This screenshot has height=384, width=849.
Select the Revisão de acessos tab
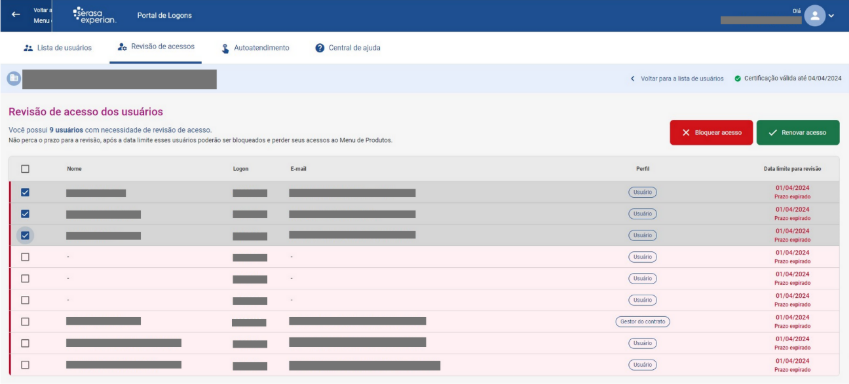pyautogui.click(x=156, y=47)
